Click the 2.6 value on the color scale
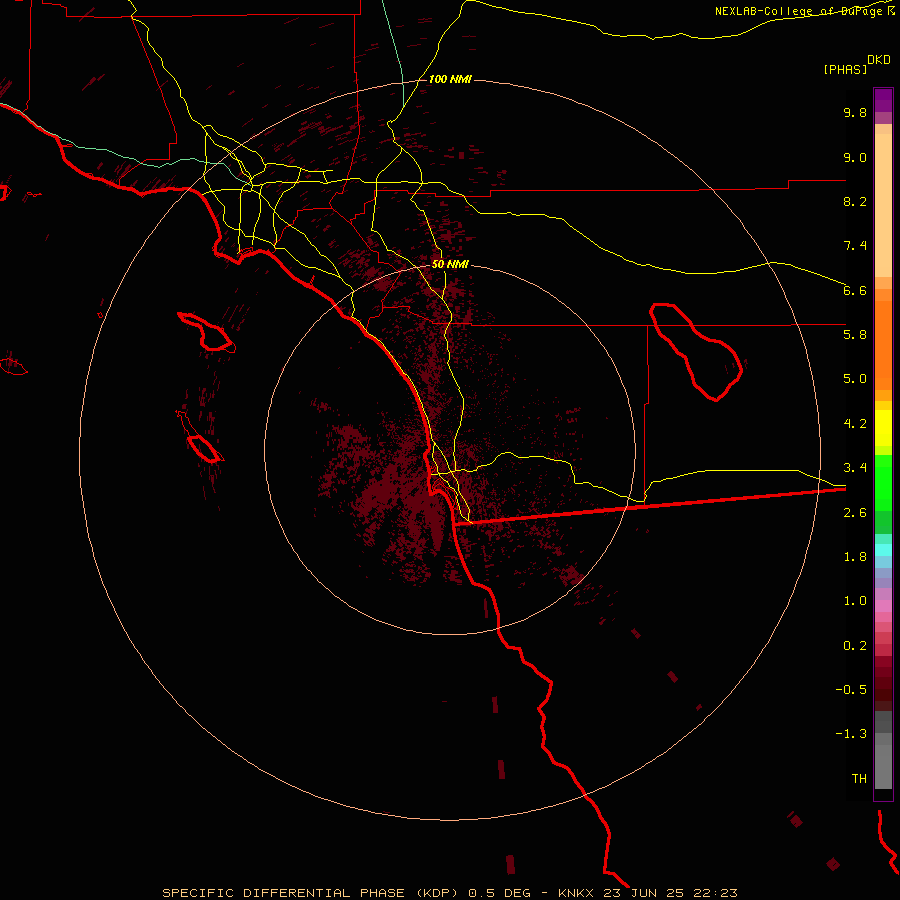 click(x=855, y=513)
